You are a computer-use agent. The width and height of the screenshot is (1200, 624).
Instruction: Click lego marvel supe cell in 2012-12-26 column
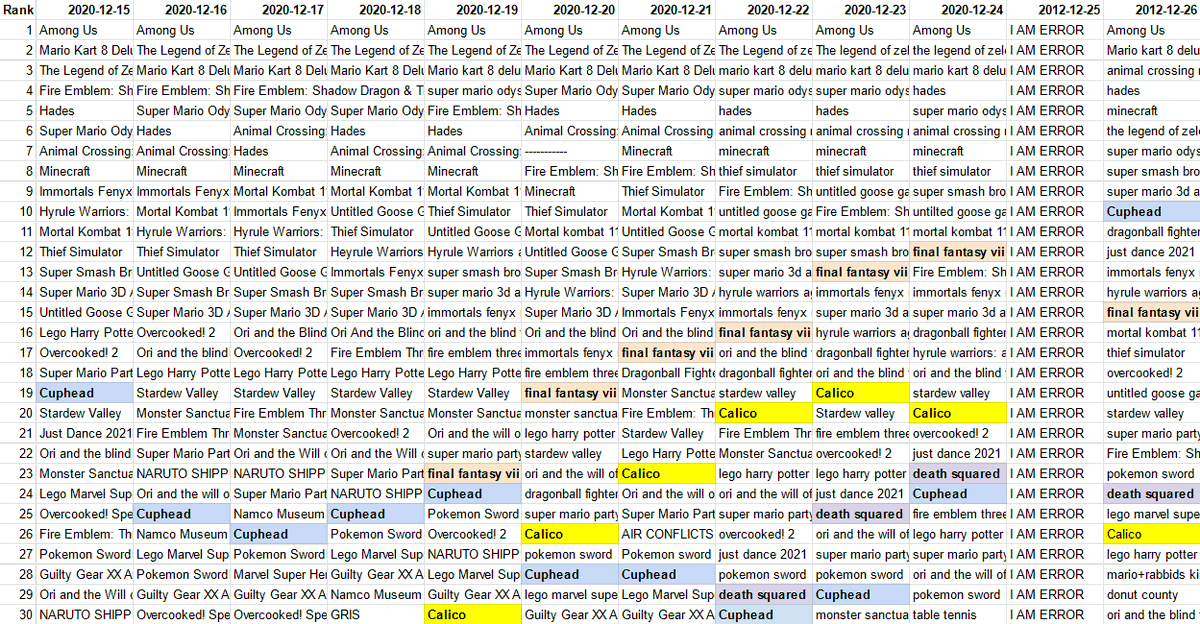[1152, 514]
